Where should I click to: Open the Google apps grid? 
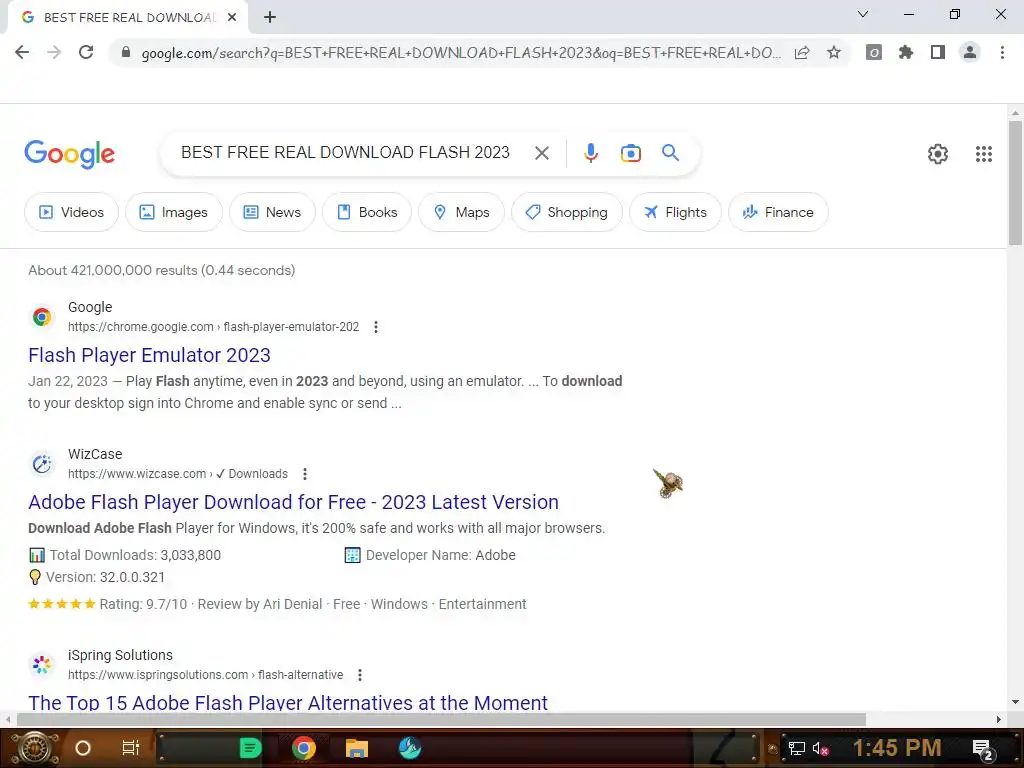click(984, 154)
